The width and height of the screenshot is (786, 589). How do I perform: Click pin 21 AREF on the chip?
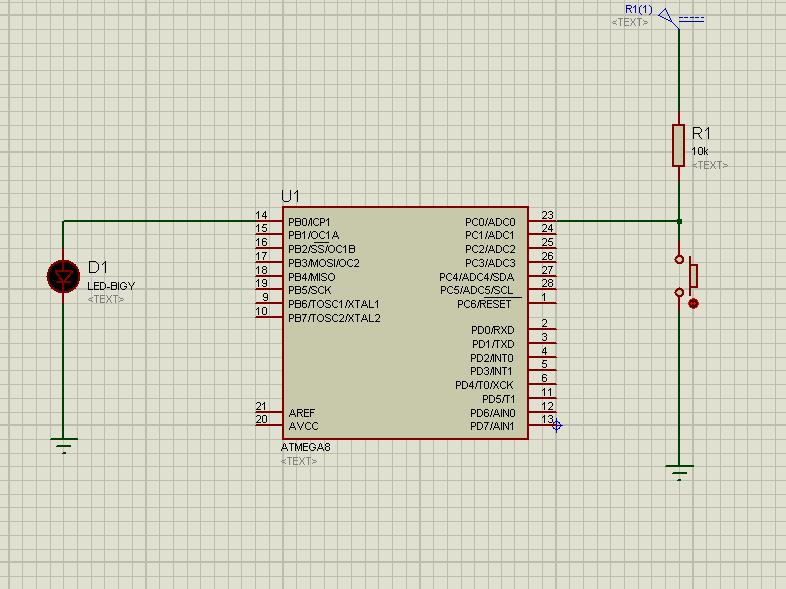(268, 411)
